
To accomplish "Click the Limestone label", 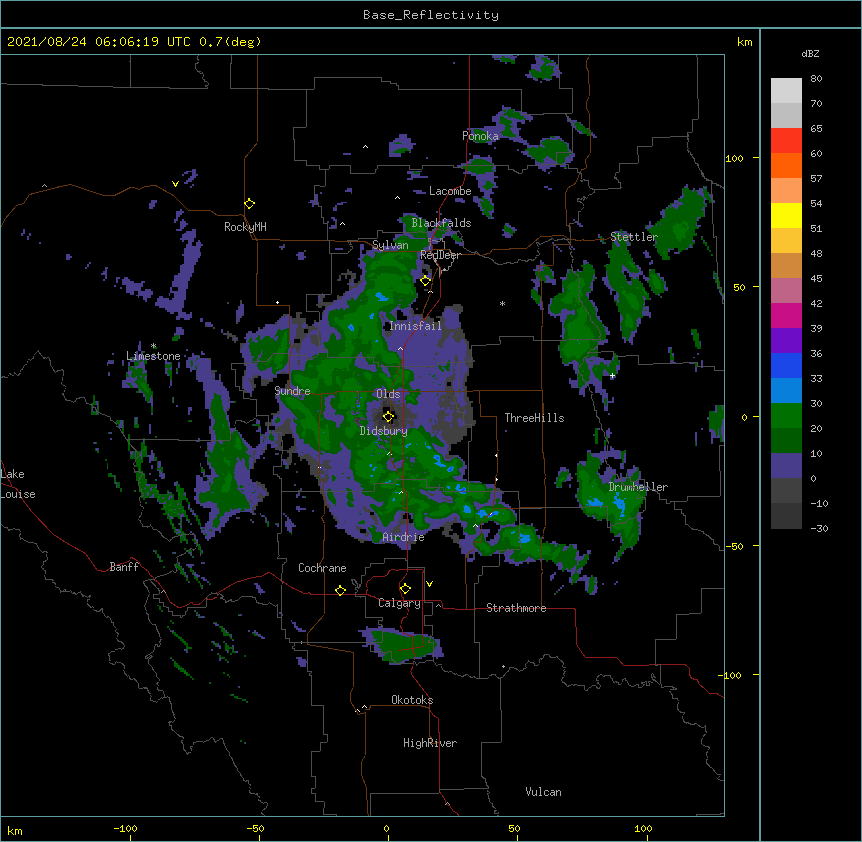I will [153, 356].
